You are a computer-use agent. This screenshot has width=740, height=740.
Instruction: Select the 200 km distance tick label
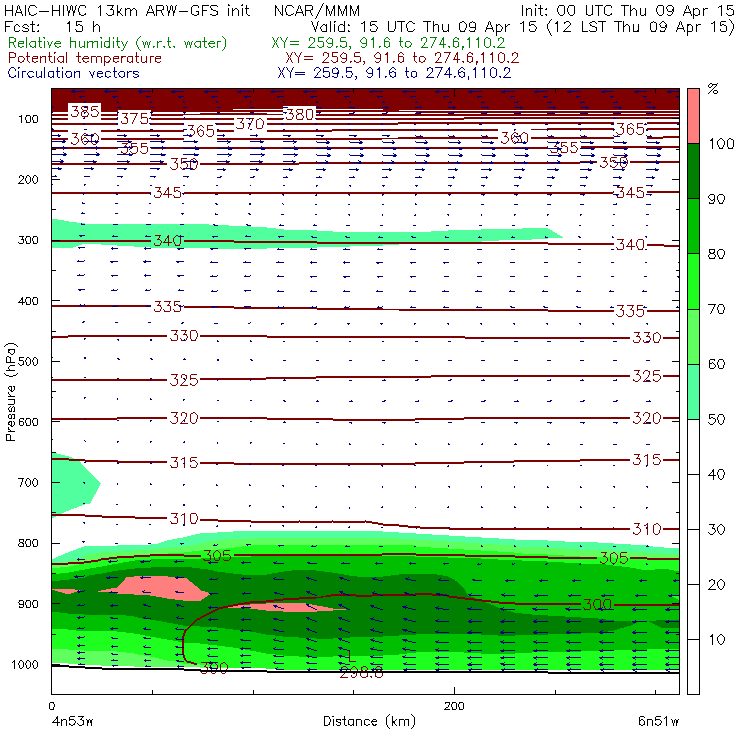pyautogui.click(x=454, y=706)
